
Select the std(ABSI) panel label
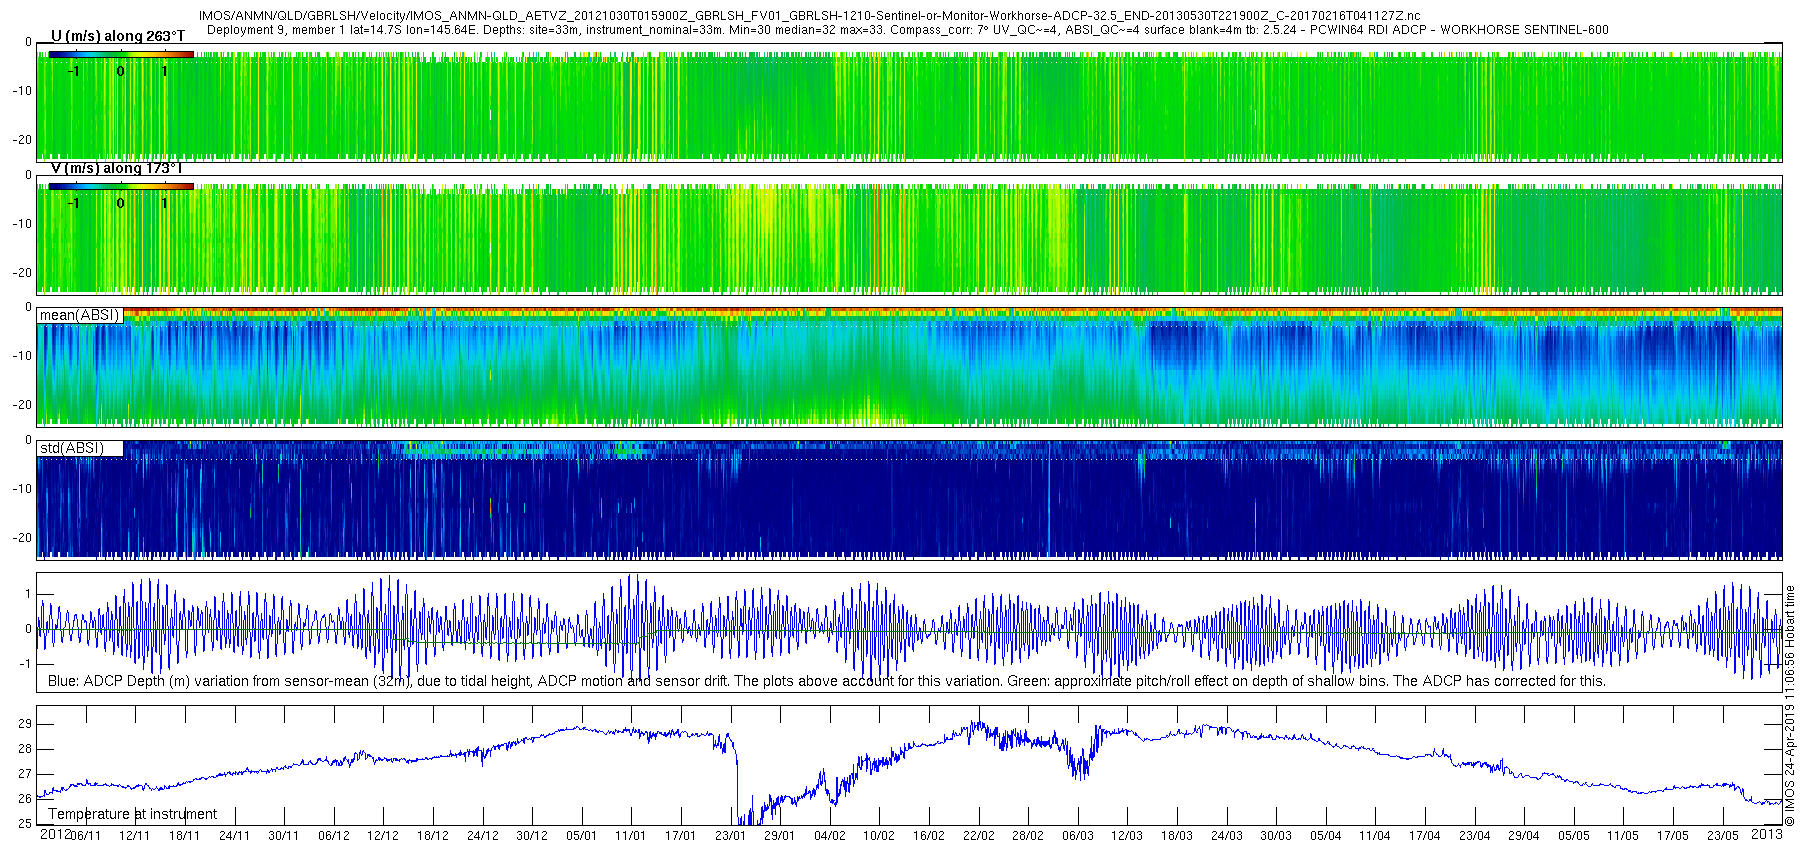pyautogui.click(x=72, y=448)
